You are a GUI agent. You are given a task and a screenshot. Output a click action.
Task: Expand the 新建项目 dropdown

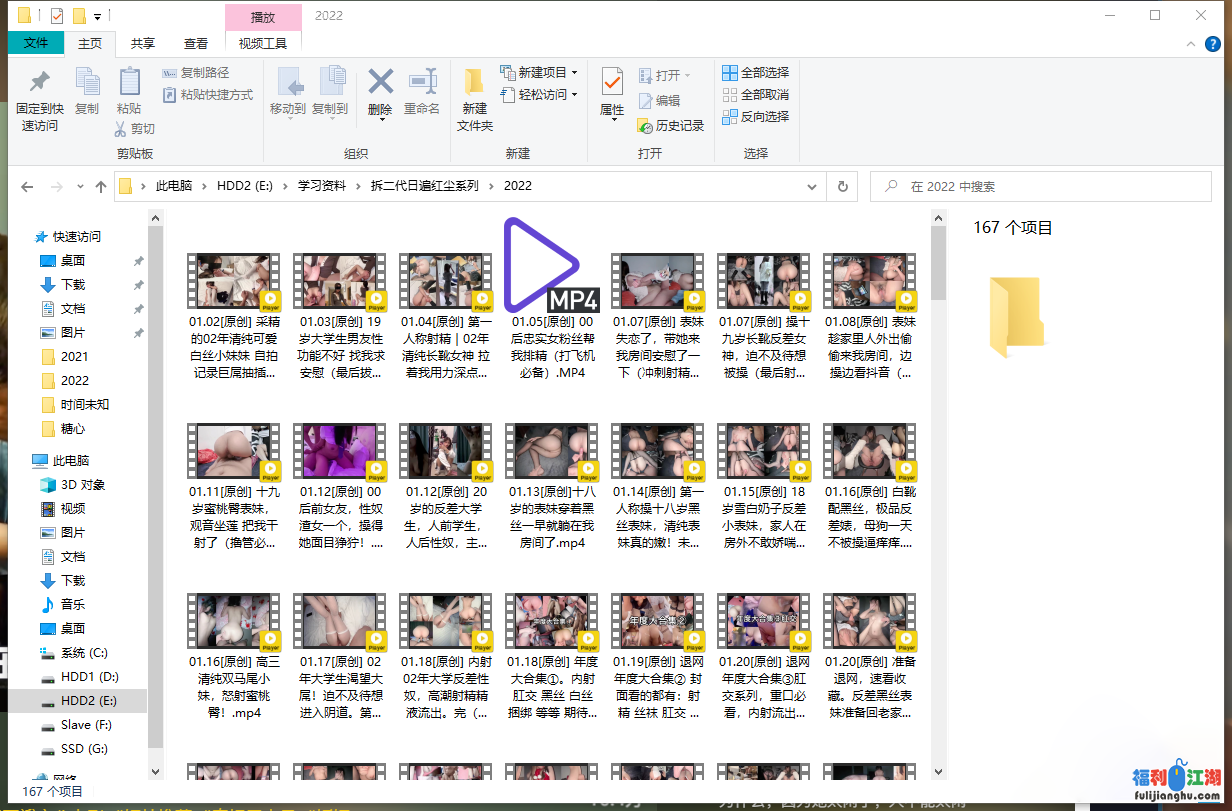(574, 72)
